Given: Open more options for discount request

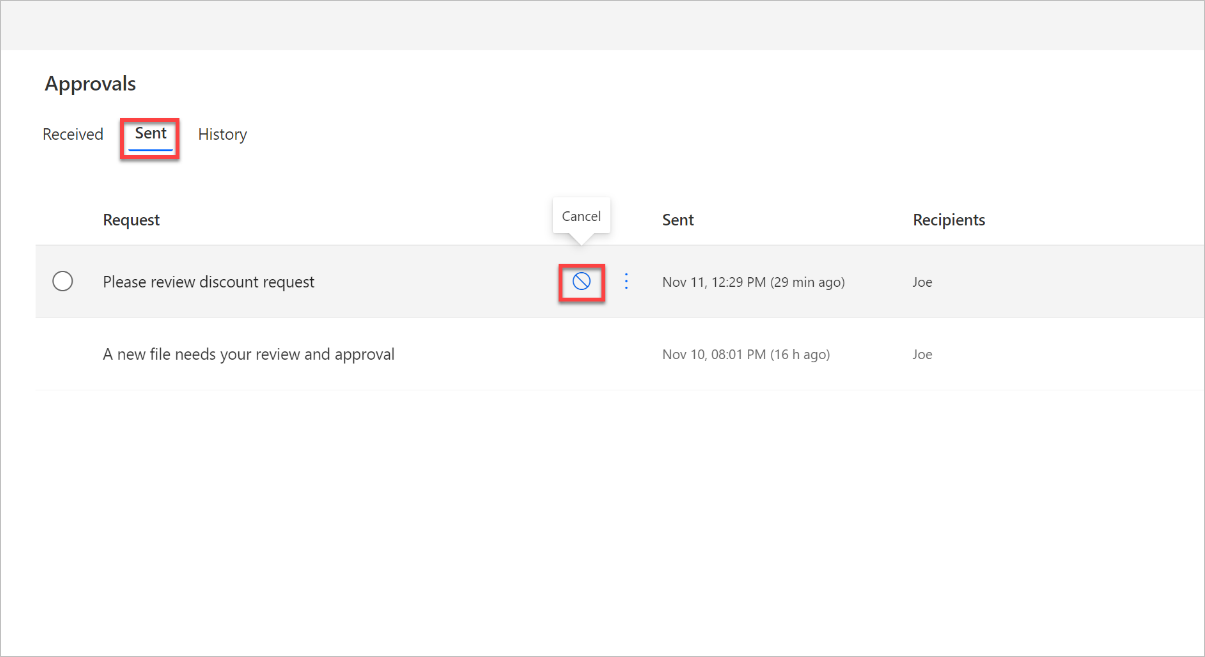Looking at the screenshot, I should click(x=627, y=282).
